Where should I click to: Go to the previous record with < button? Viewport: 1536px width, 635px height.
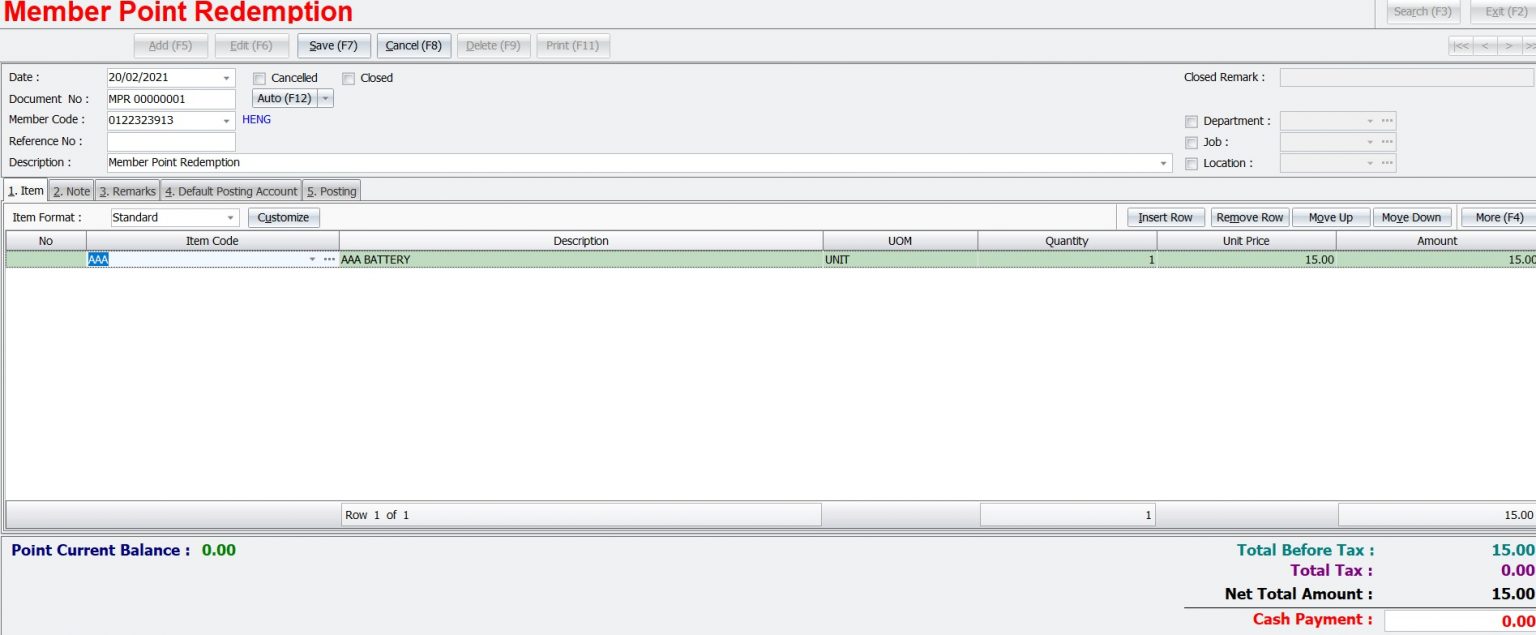click(x=1485, y=46)
